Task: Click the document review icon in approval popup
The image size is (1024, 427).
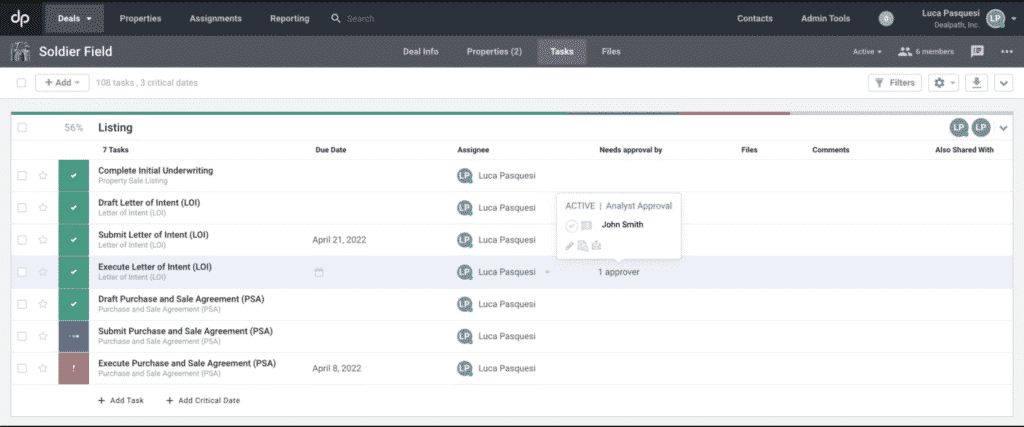Action: pyautogui.click(x=583, y=245)
